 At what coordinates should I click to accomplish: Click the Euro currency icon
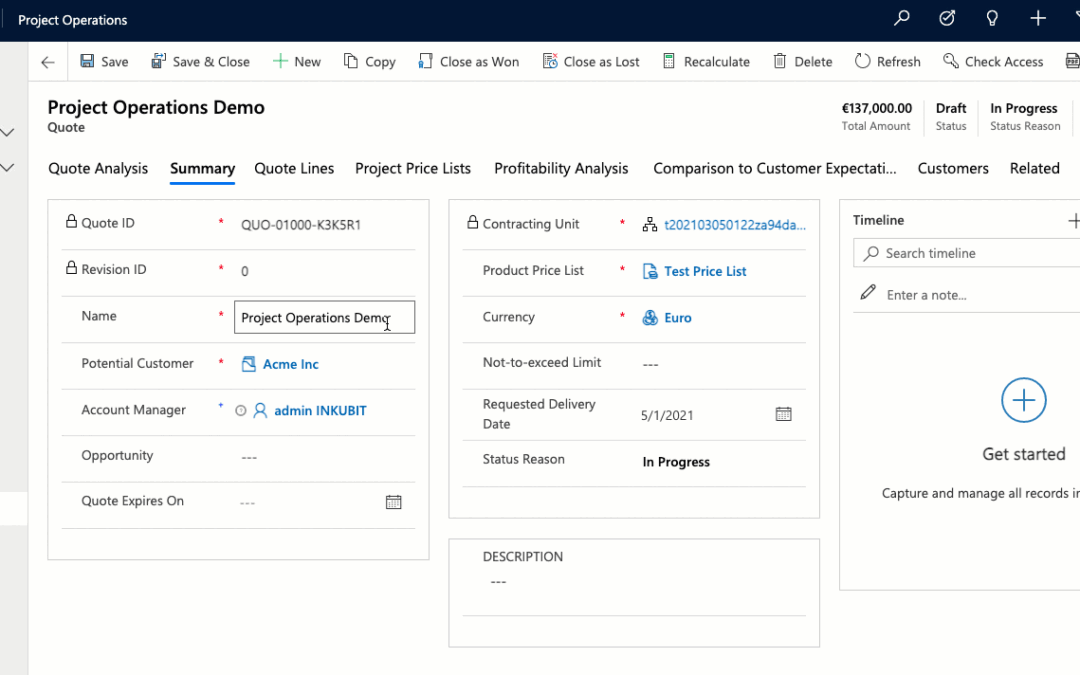tap(650, 318)
